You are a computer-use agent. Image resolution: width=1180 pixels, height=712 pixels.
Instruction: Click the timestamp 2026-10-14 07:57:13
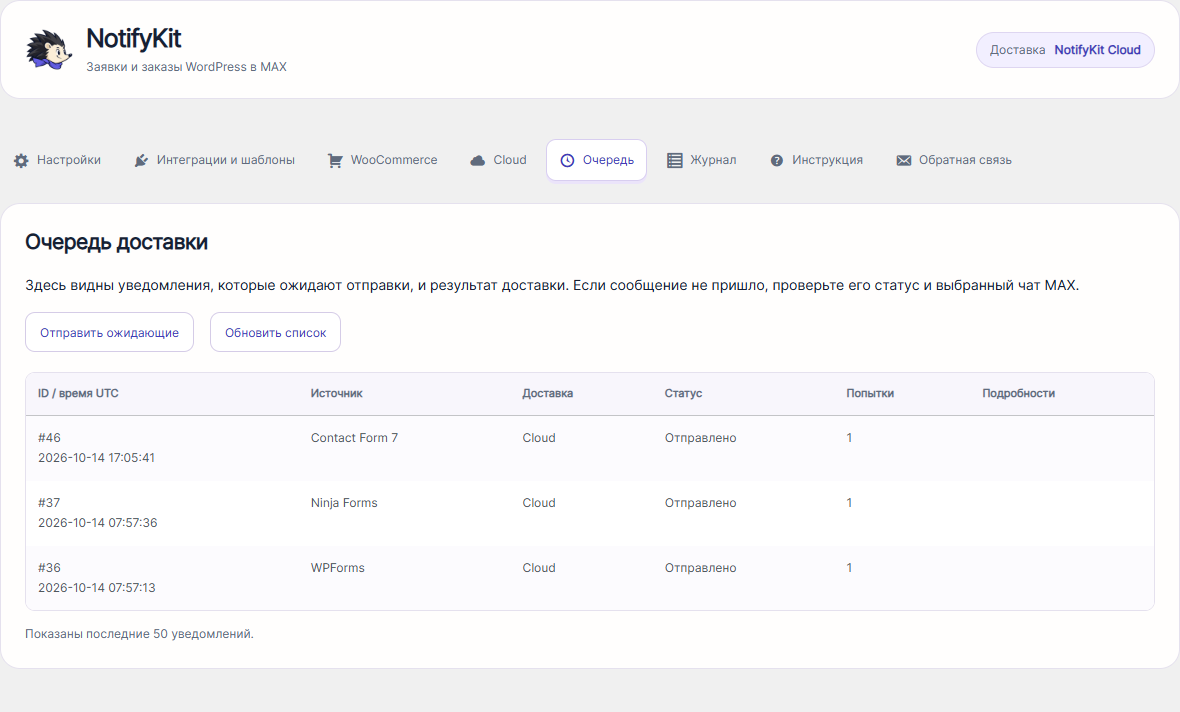point(97,587)
